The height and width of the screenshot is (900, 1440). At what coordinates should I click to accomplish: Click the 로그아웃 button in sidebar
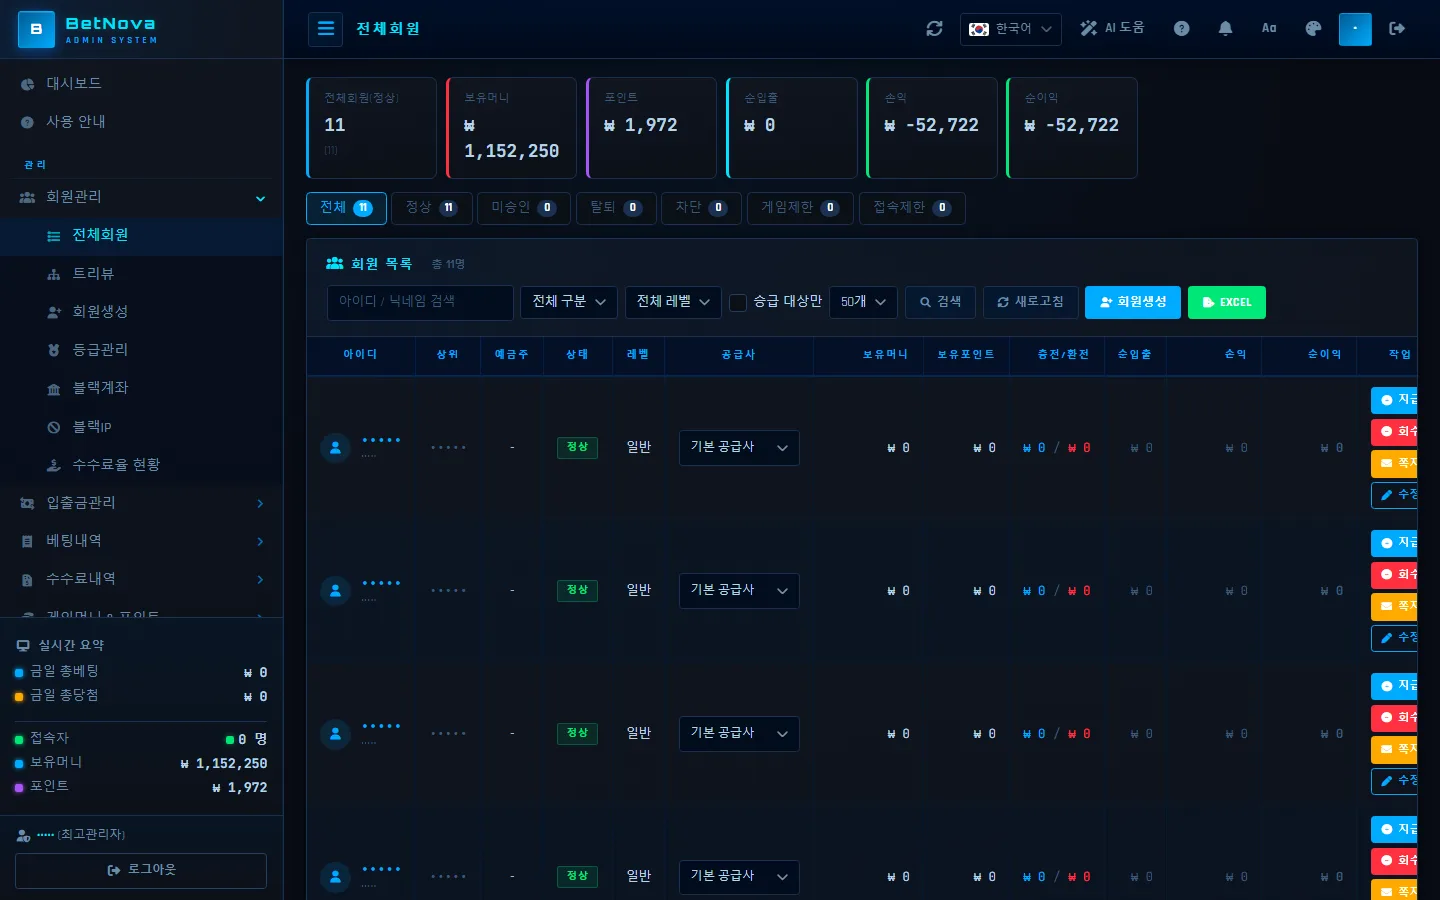pyautogui.click(x=141, y=871)
